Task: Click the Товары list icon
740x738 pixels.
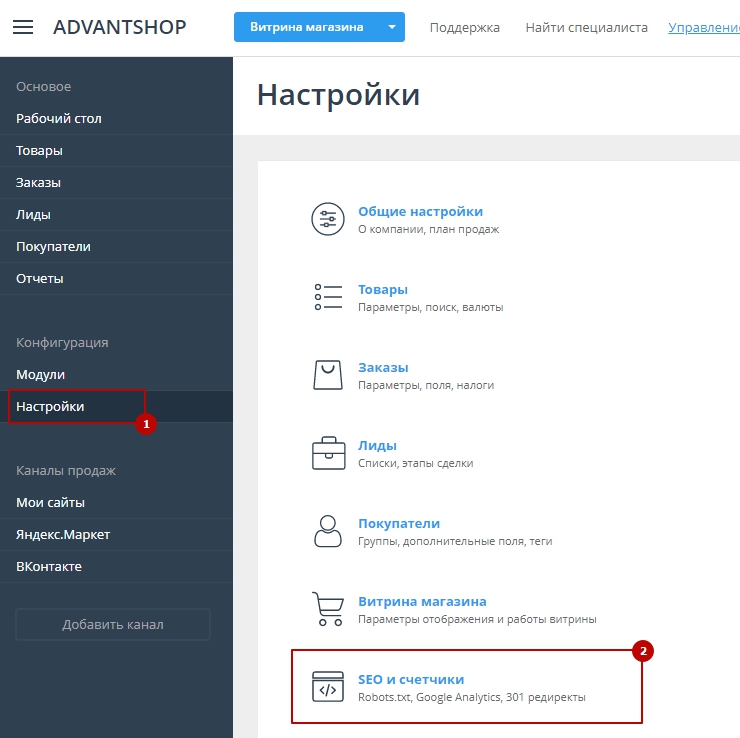Action: pos(328,297)
